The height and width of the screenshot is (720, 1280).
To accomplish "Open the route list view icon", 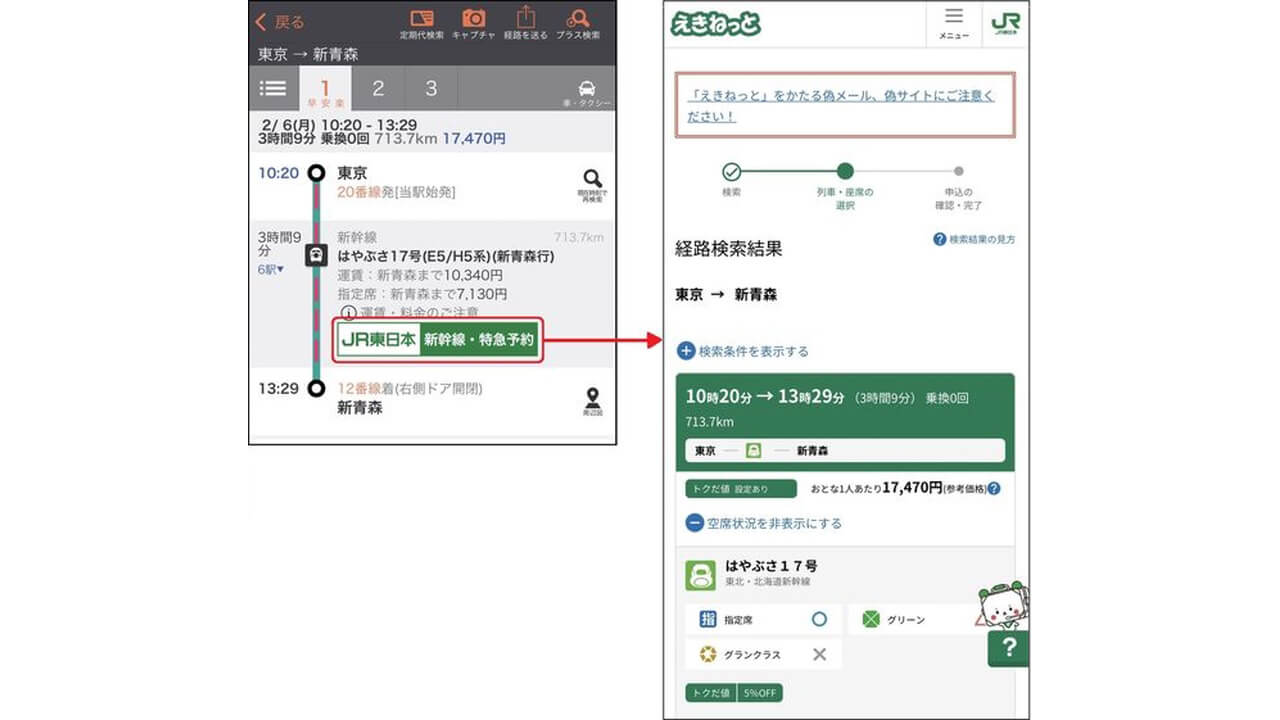I will 273,88.
